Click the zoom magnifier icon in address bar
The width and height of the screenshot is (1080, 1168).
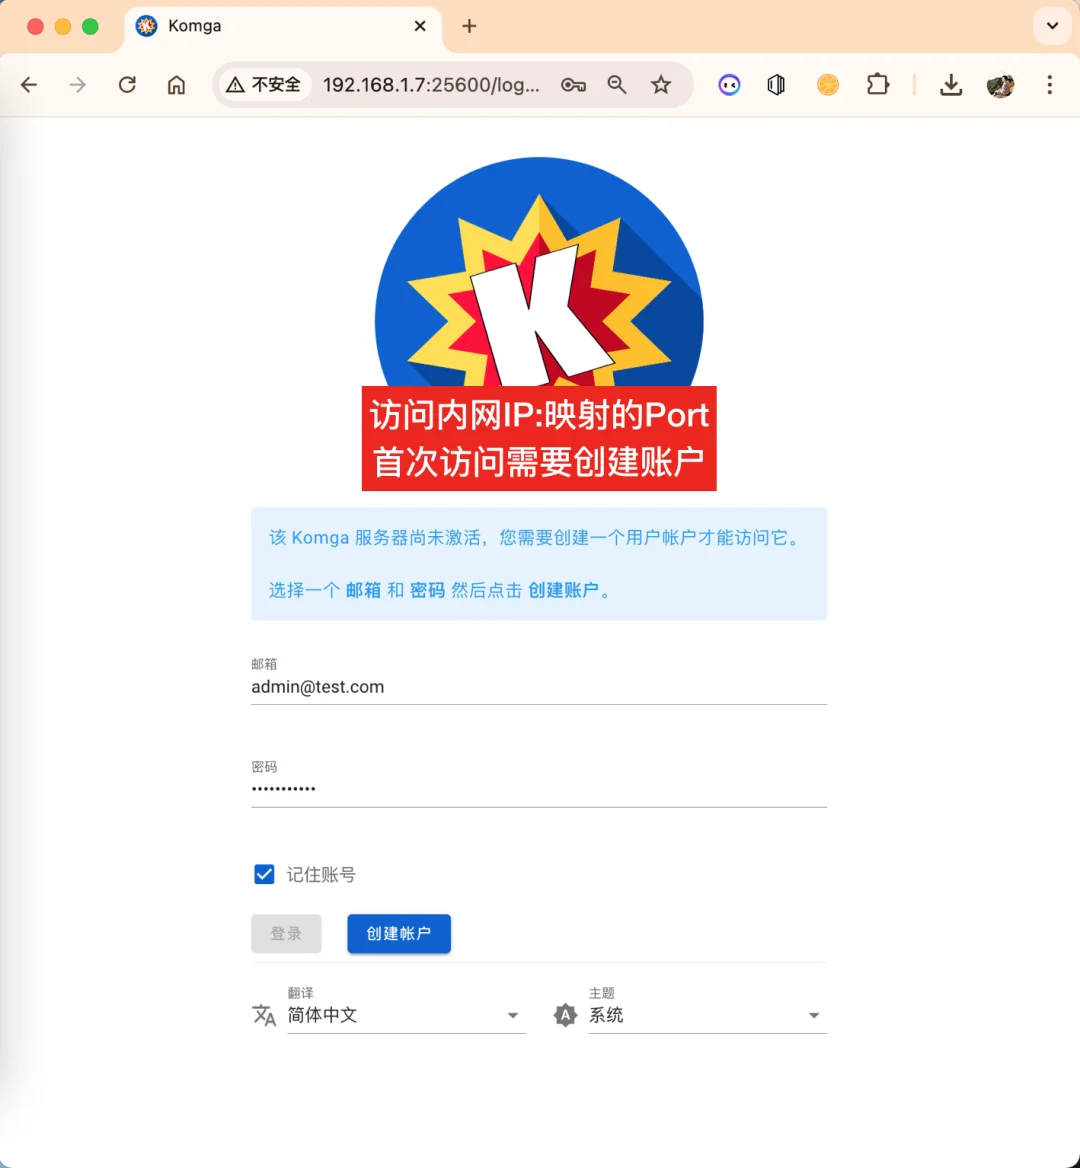coord(617,85)
